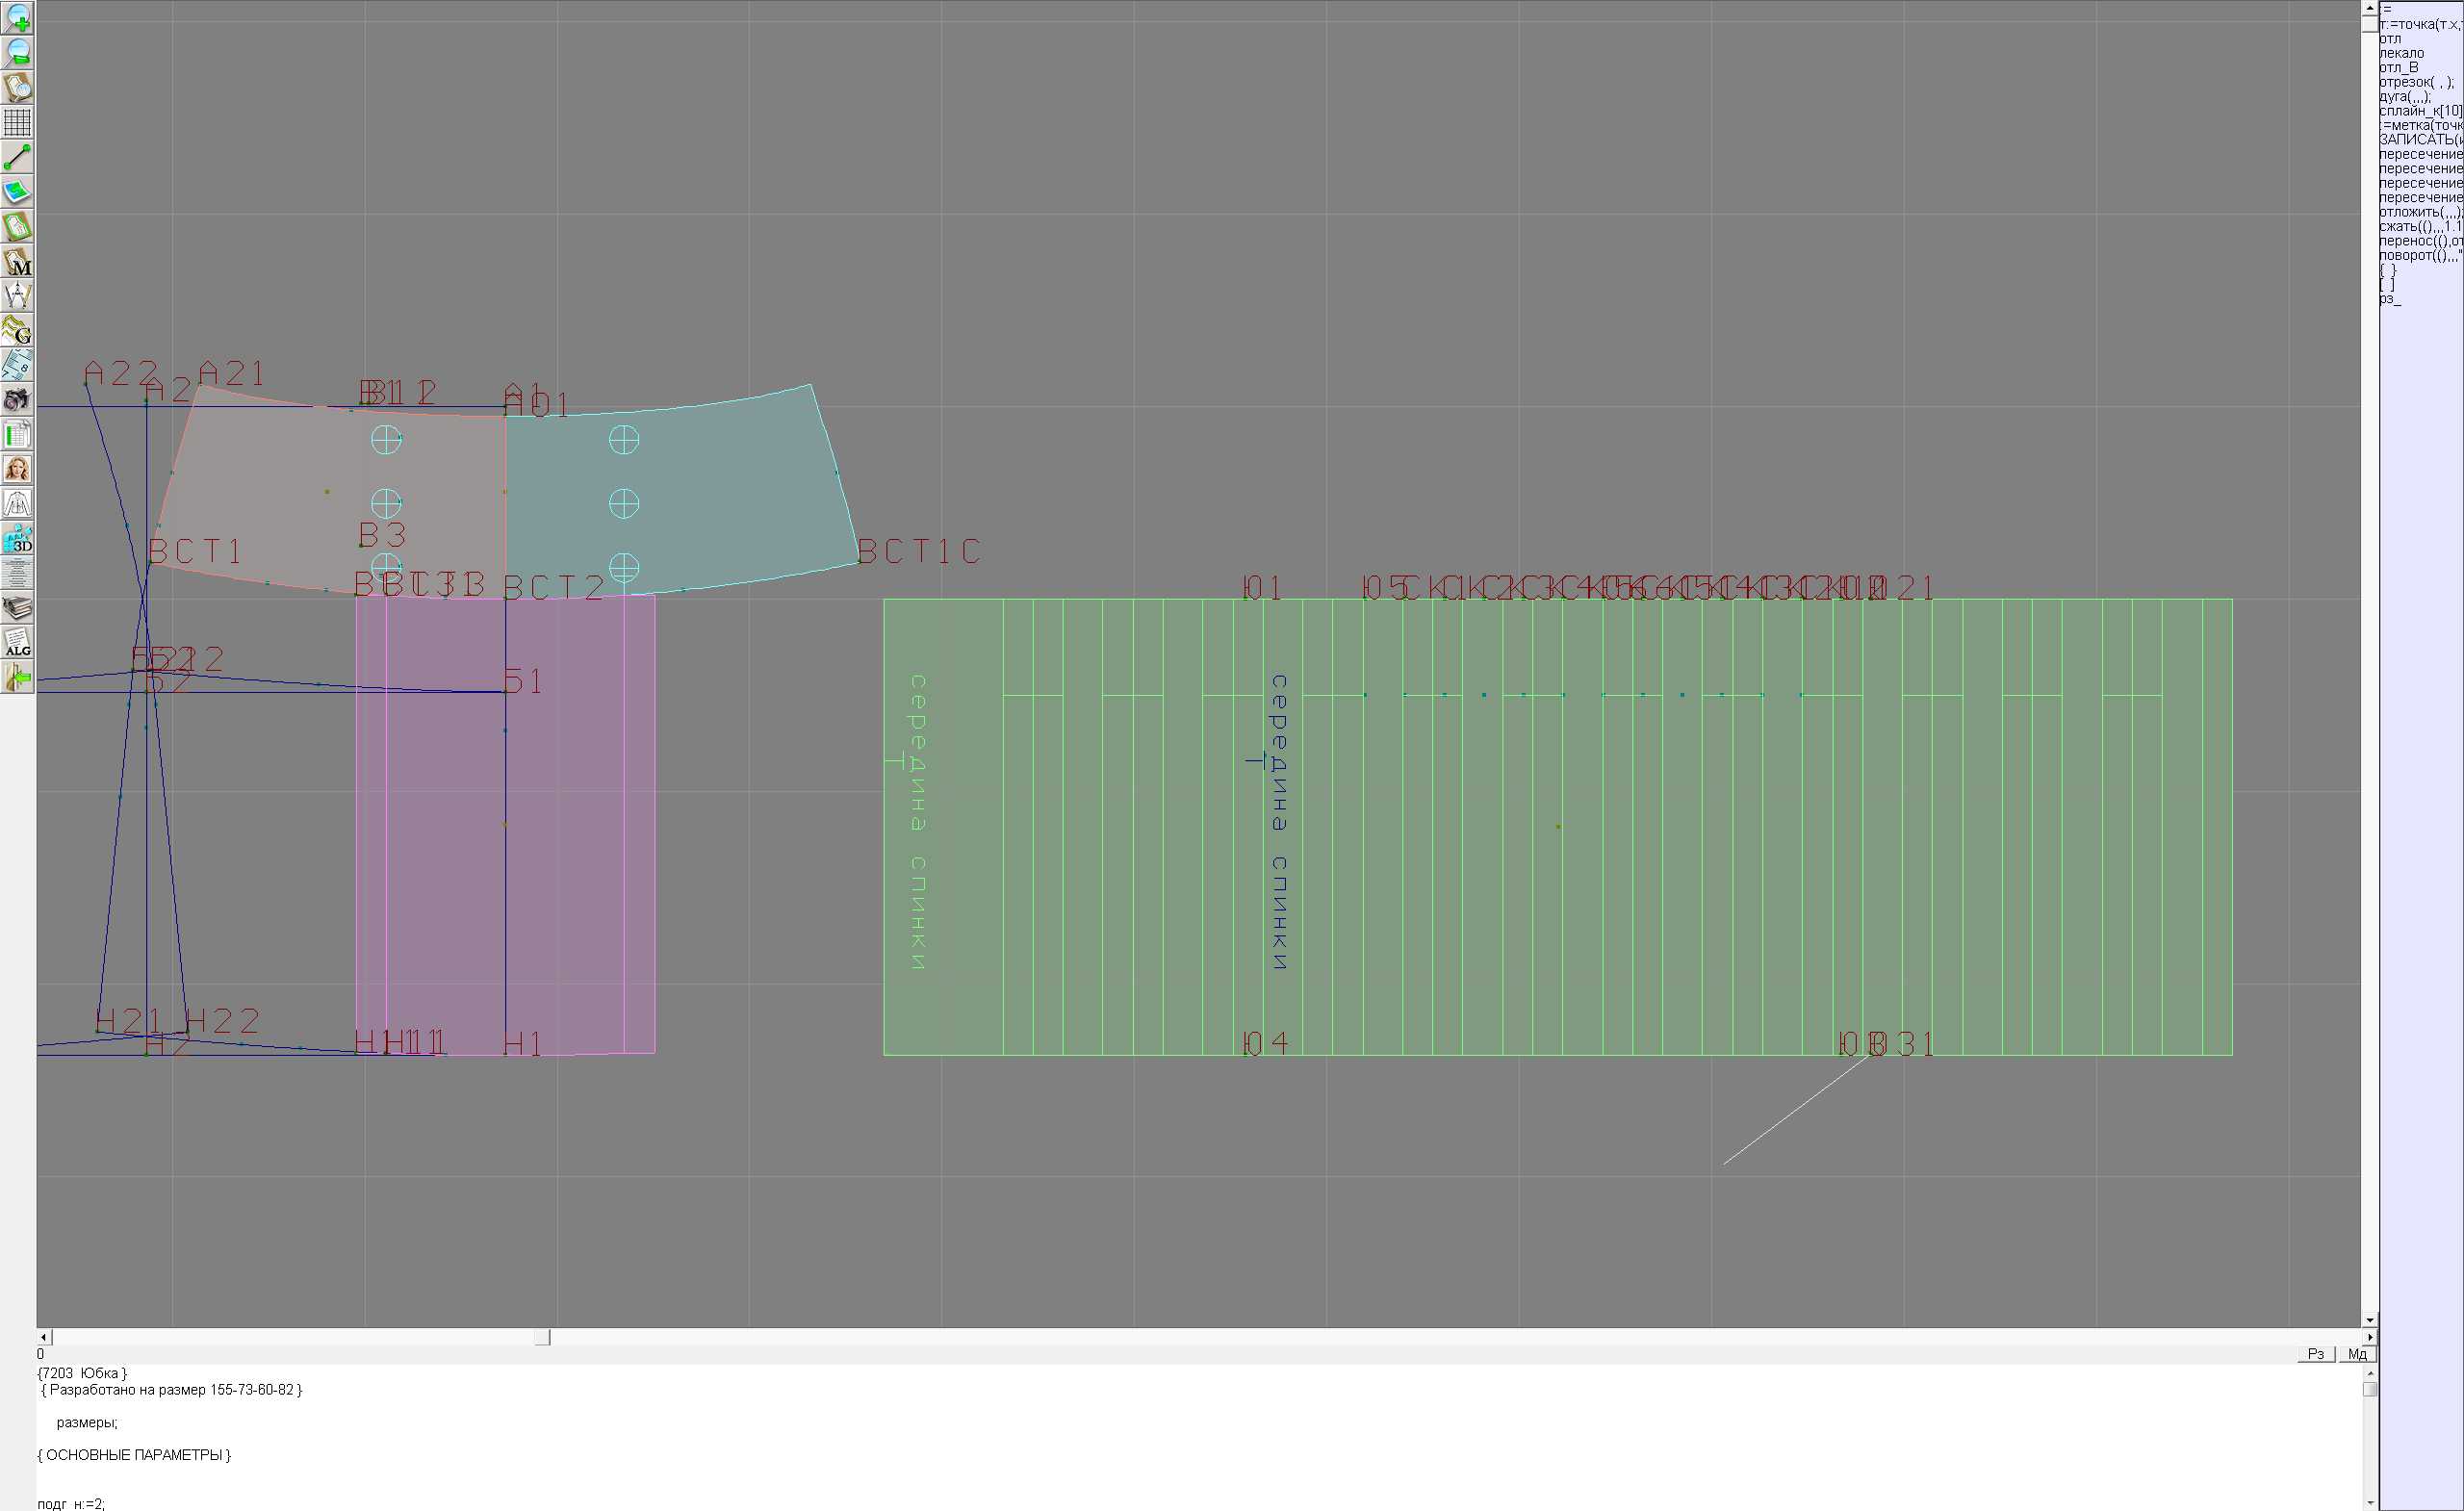This screenshot has width=2464, height=1511.
Task: Choose 'отрезок( , );' in command list
Action: [x=2415, y=82]
